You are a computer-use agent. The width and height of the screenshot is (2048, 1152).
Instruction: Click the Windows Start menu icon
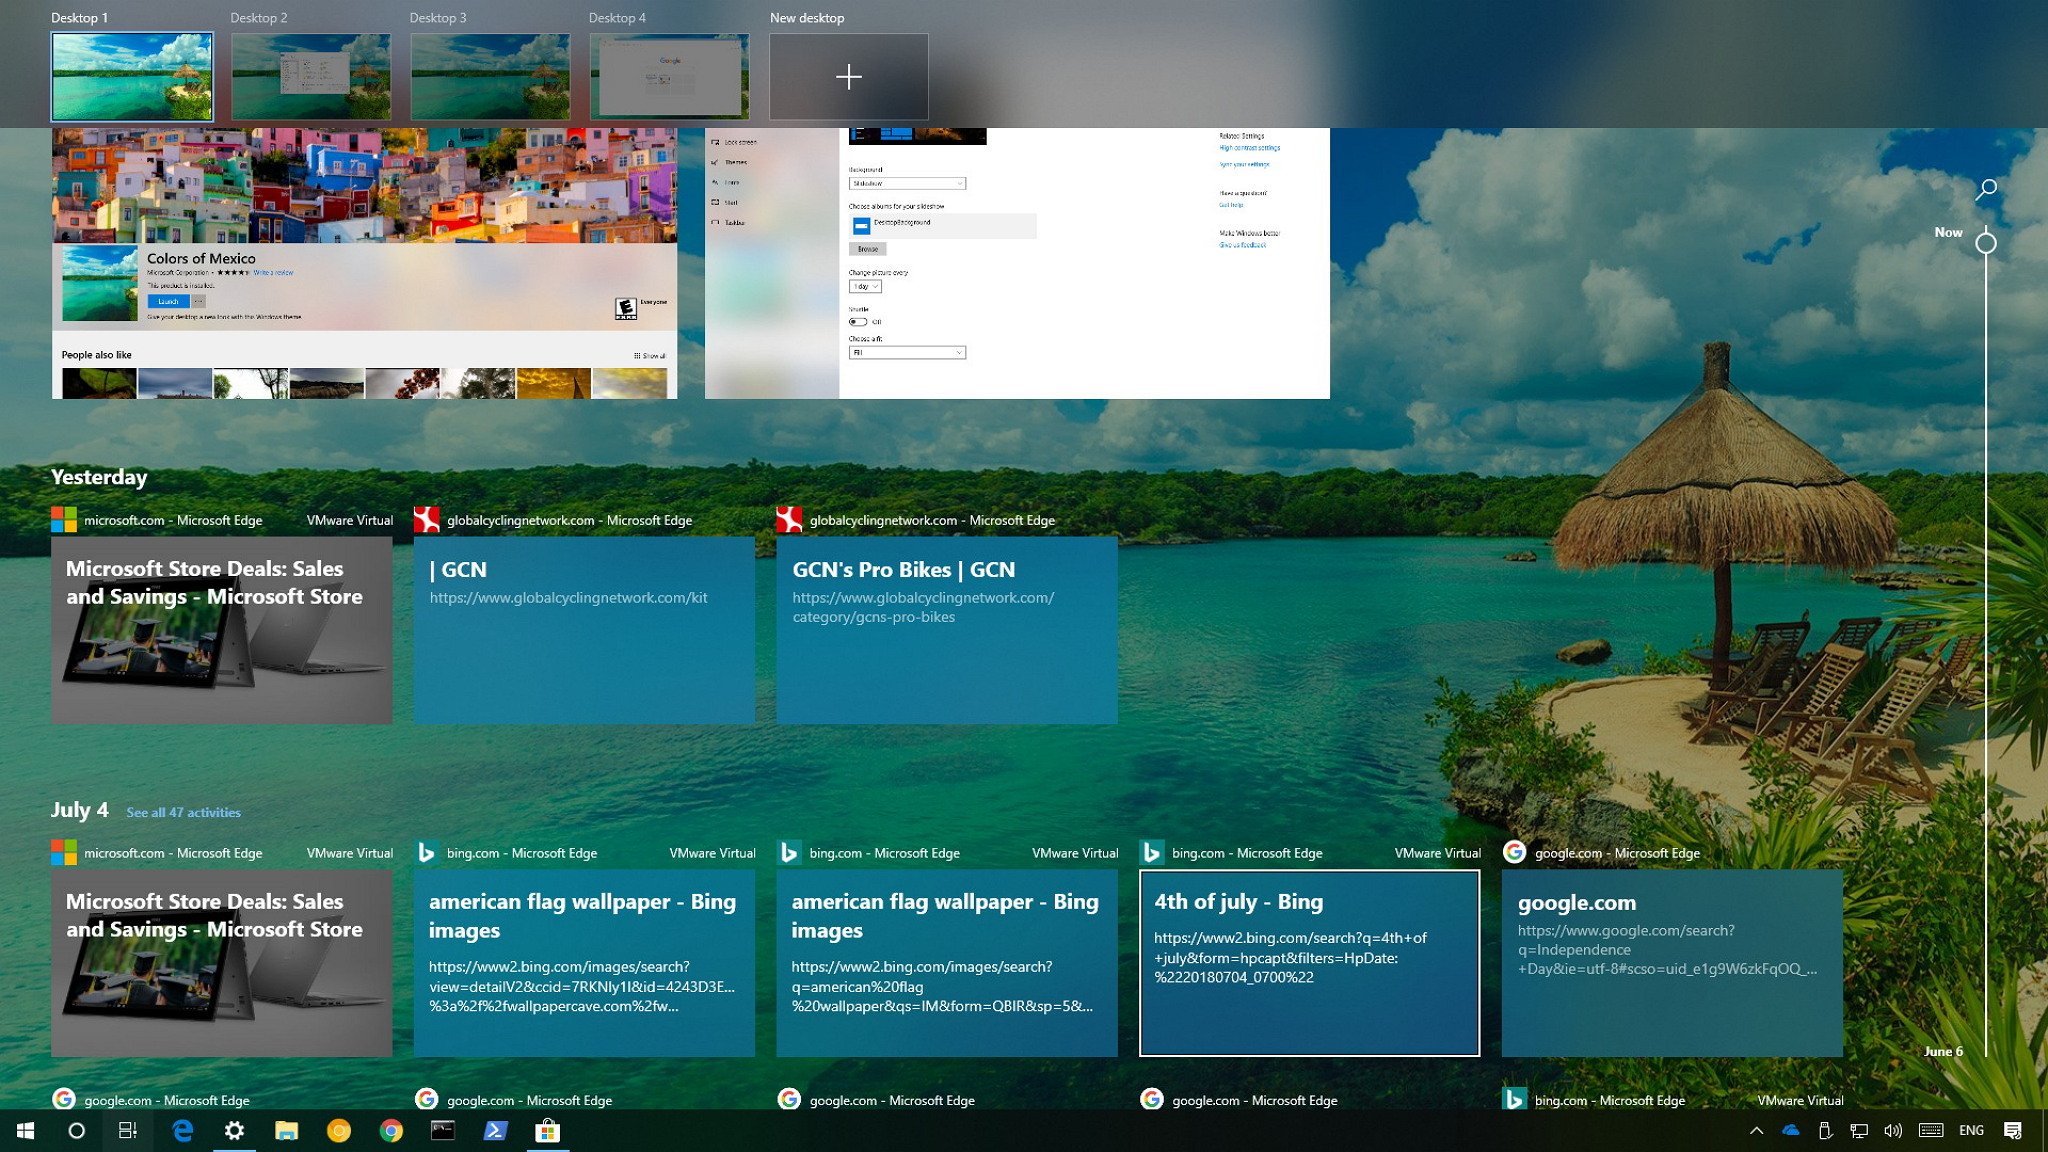coord(24,1131)
